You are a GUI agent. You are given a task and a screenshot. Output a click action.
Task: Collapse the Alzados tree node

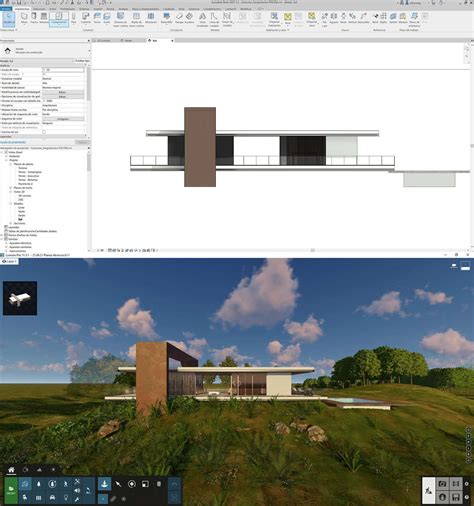click(11, 204)
